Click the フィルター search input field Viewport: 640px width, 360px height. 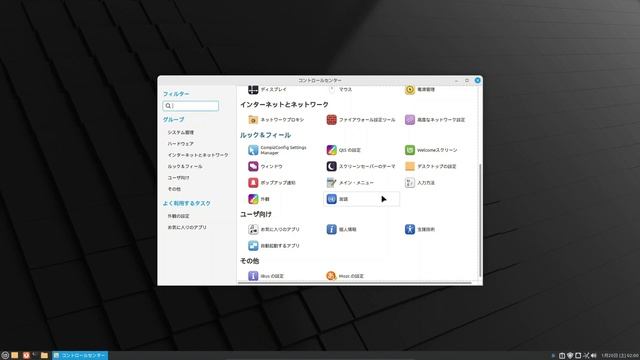(x=191, y=106)
